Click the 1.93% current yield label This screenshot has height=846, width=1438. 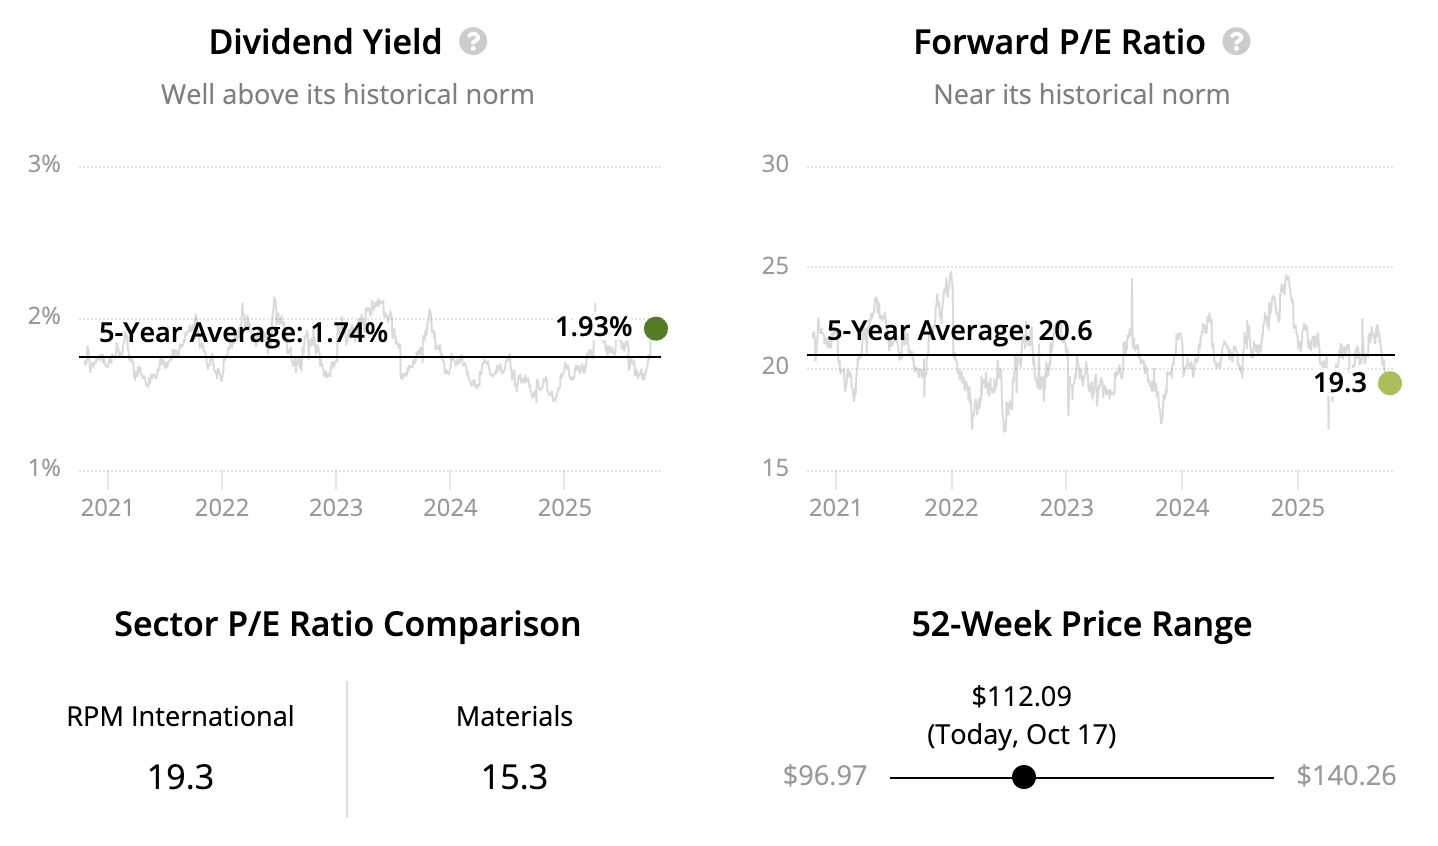[593, 327]
